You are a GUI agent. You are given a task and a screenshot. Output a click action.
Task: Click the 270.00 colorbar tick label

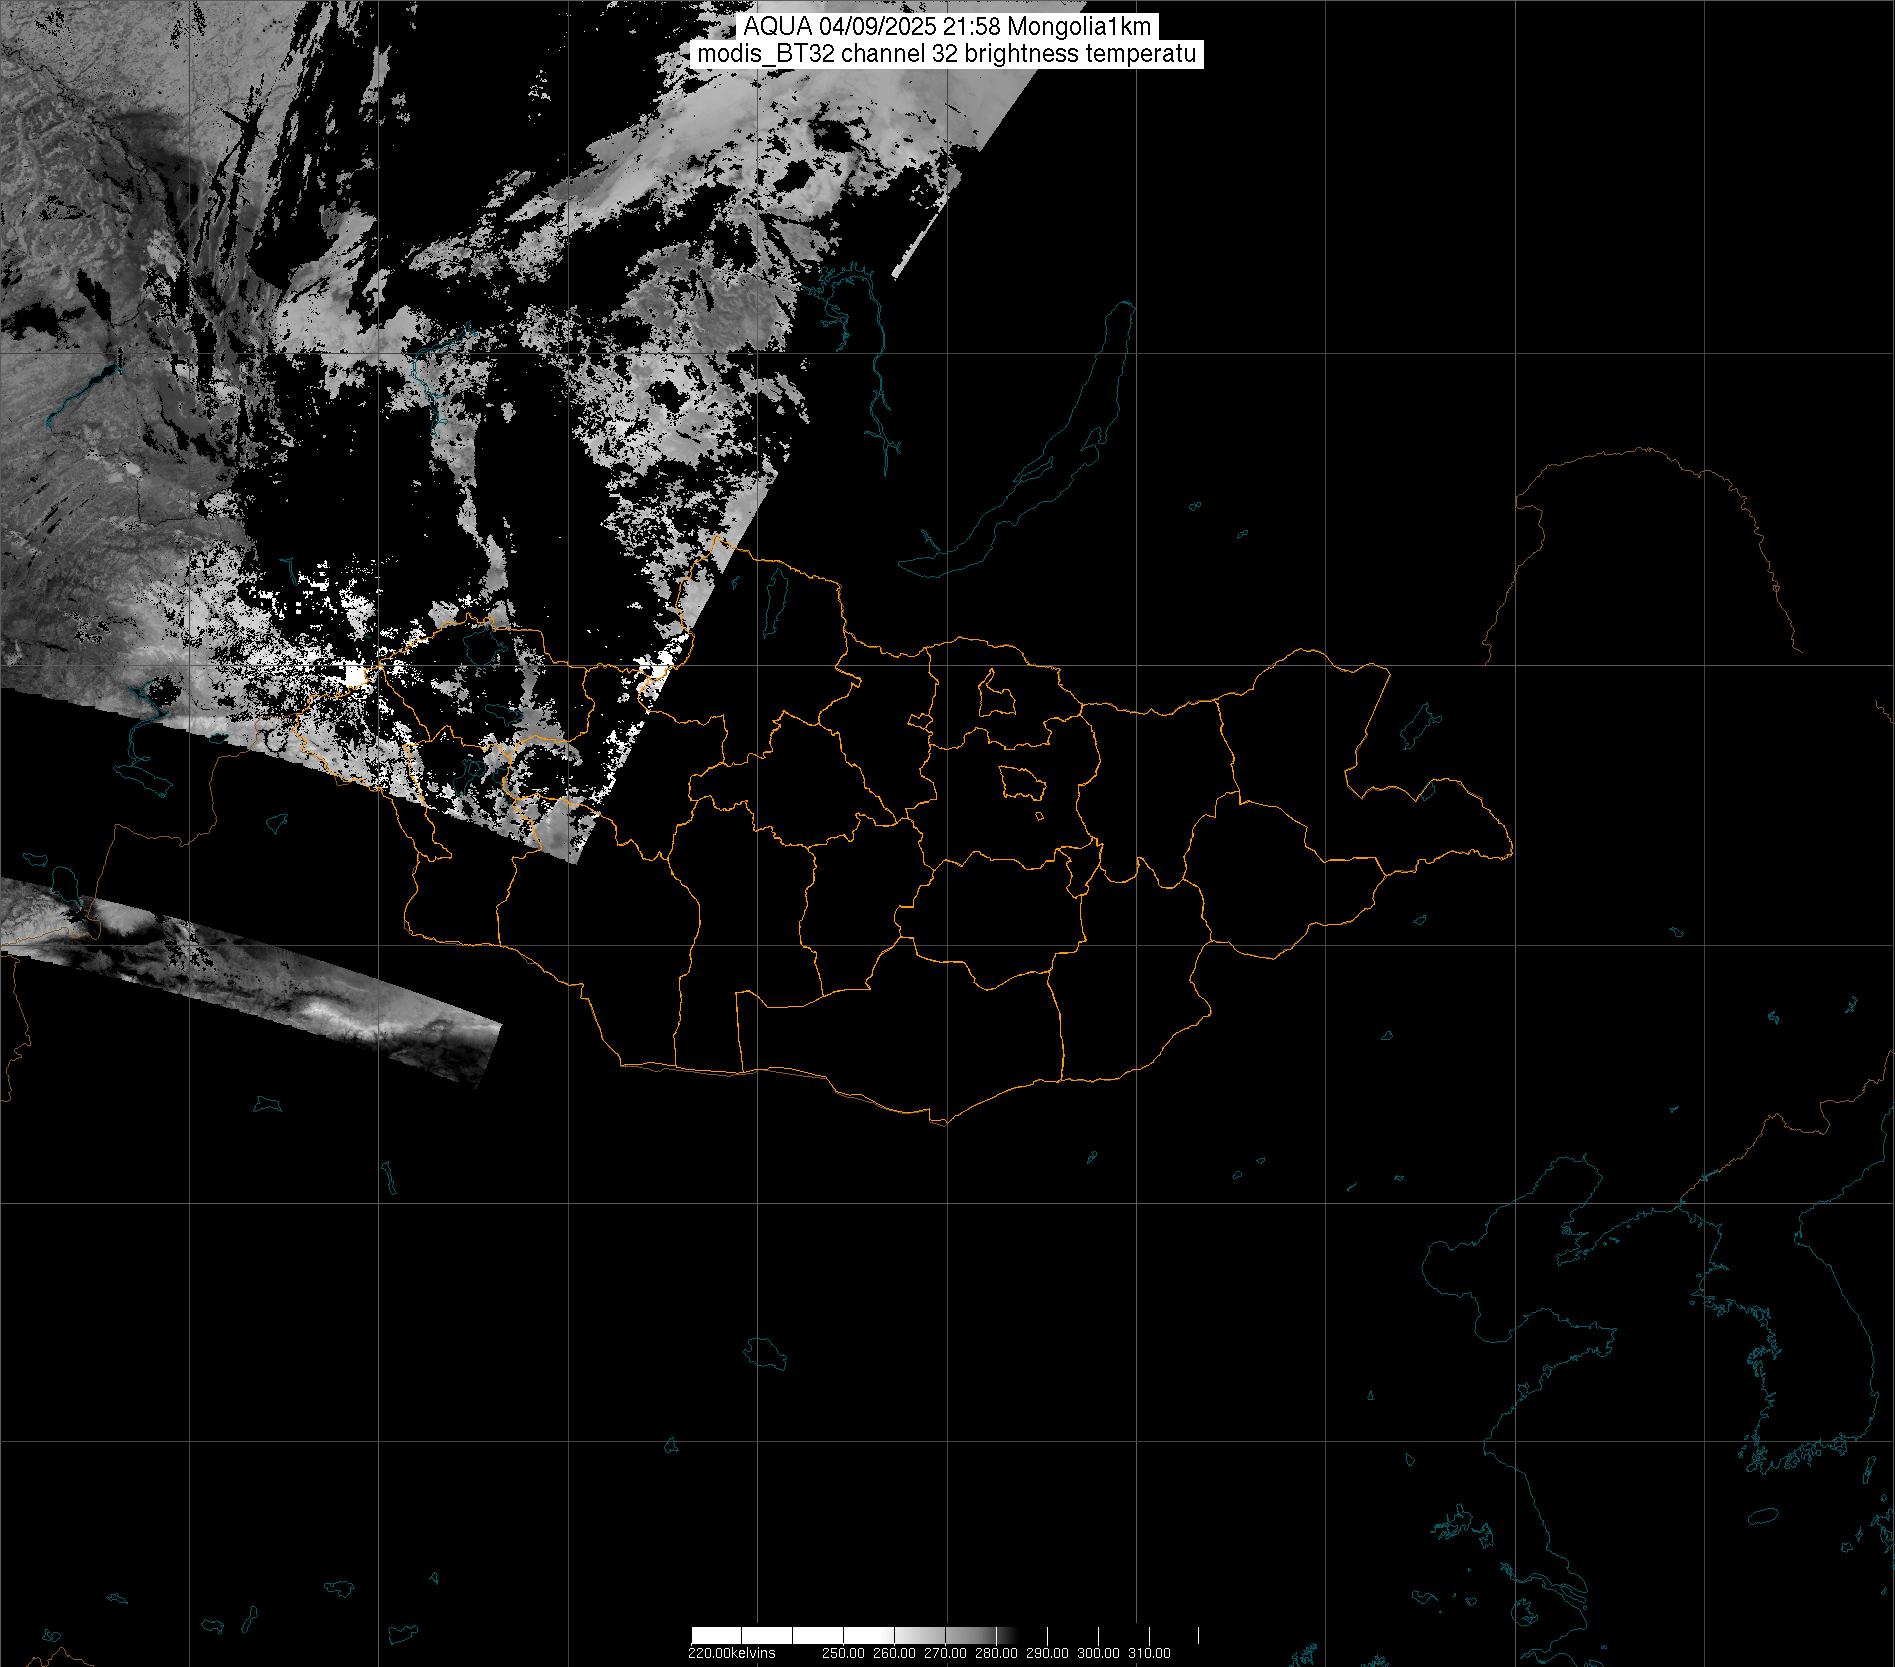click(x=945, y=1653)
